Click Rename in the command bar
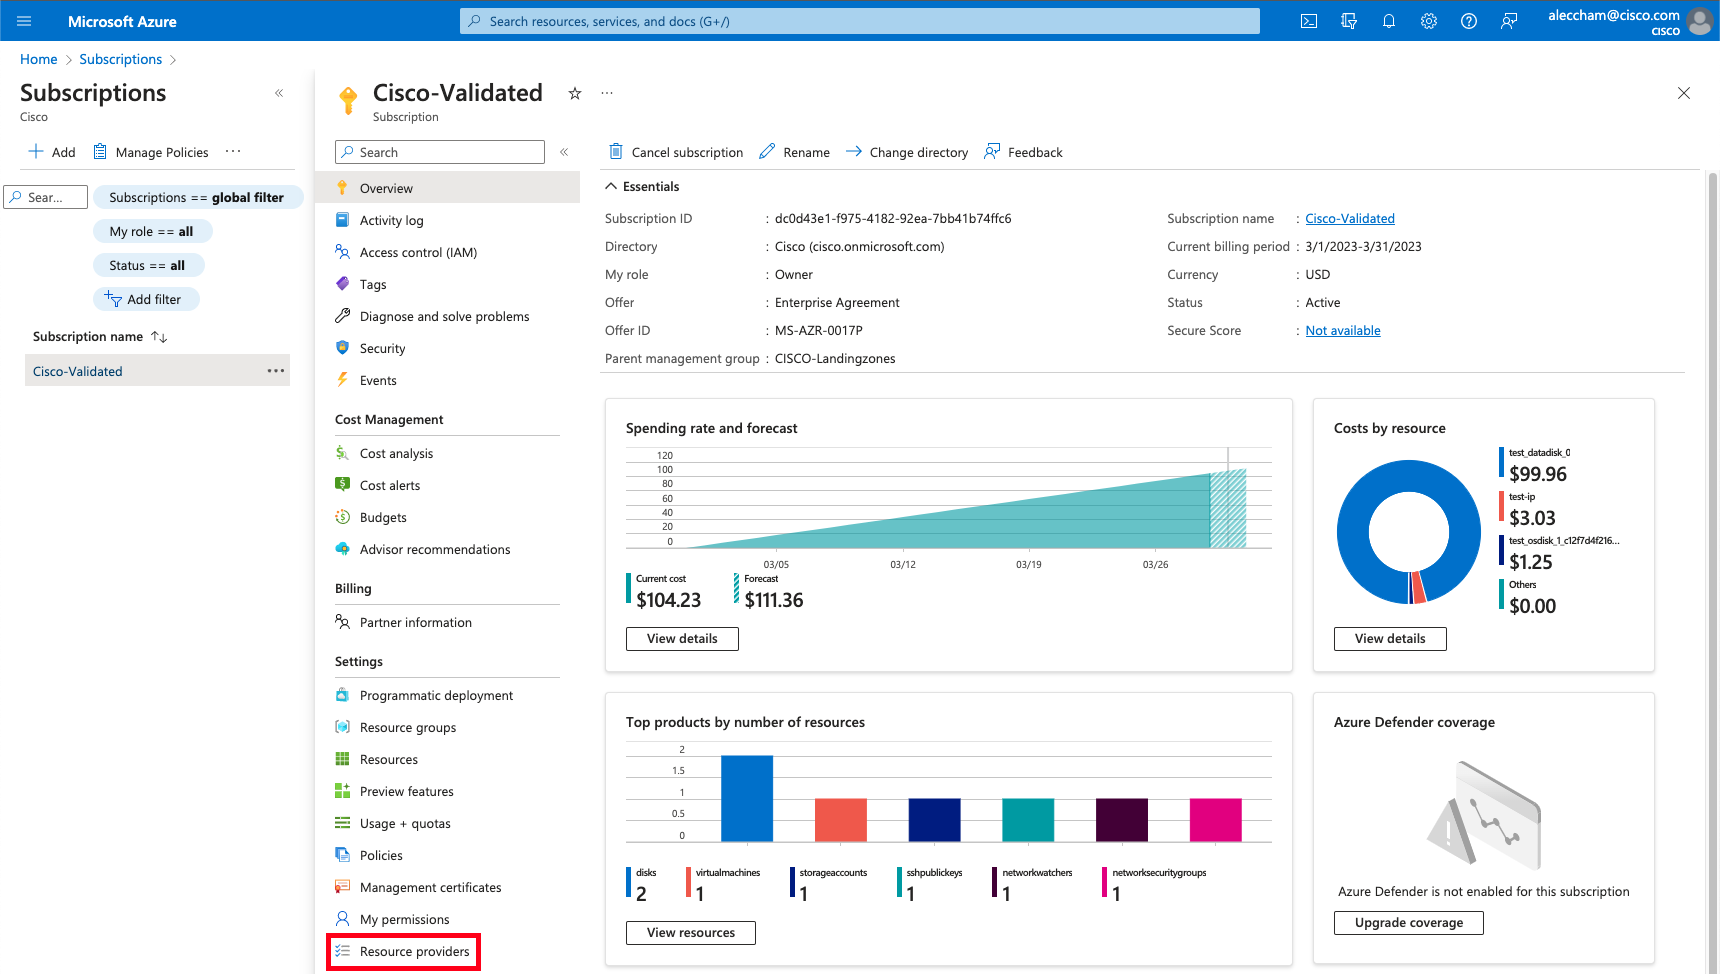 point(795,152)
